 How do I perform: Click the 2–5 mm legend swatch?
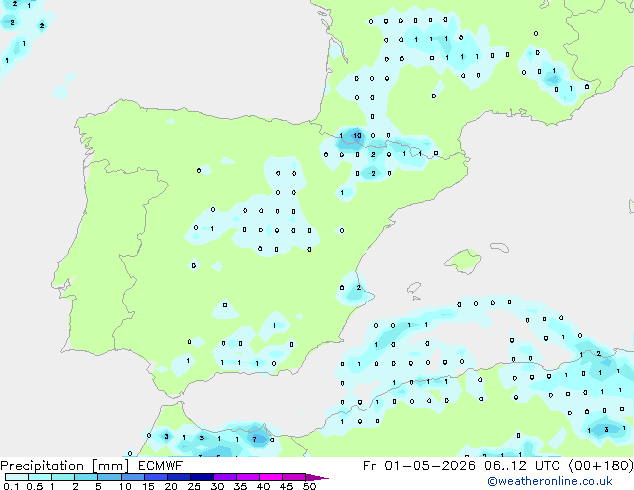tap(86, 477)
